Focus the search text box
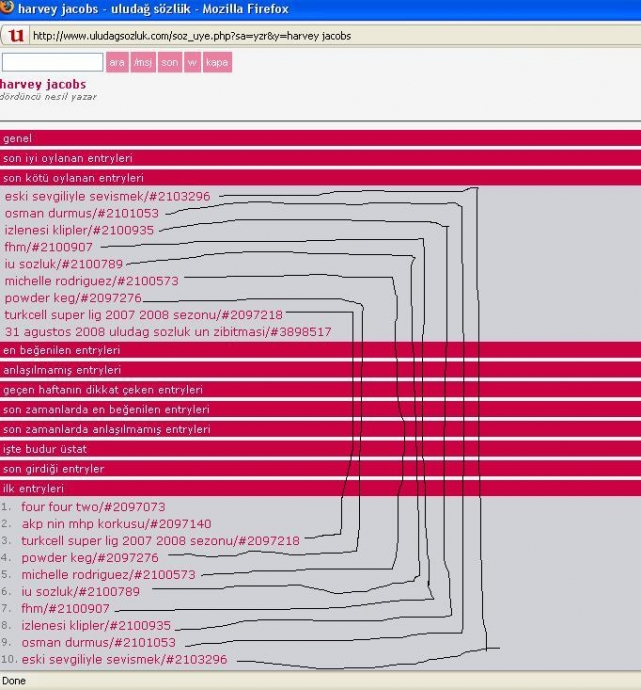The image size is (641, 690). point(52,62)
